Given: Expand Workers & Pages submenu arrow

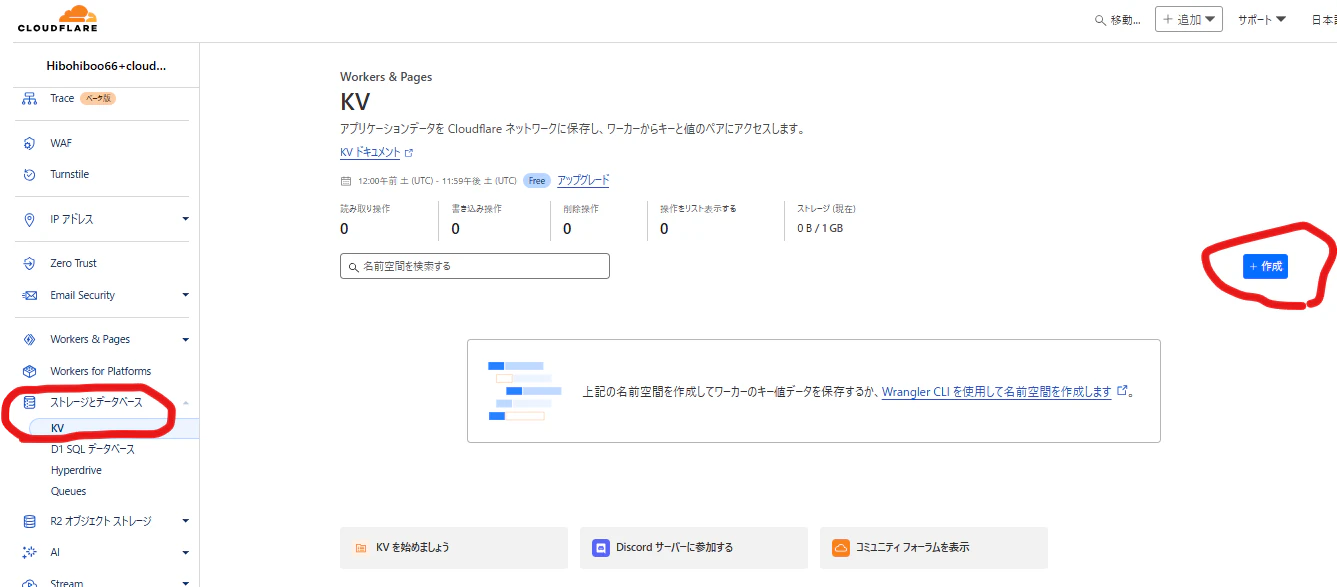Looking at the screenshot, I should 185,339.
